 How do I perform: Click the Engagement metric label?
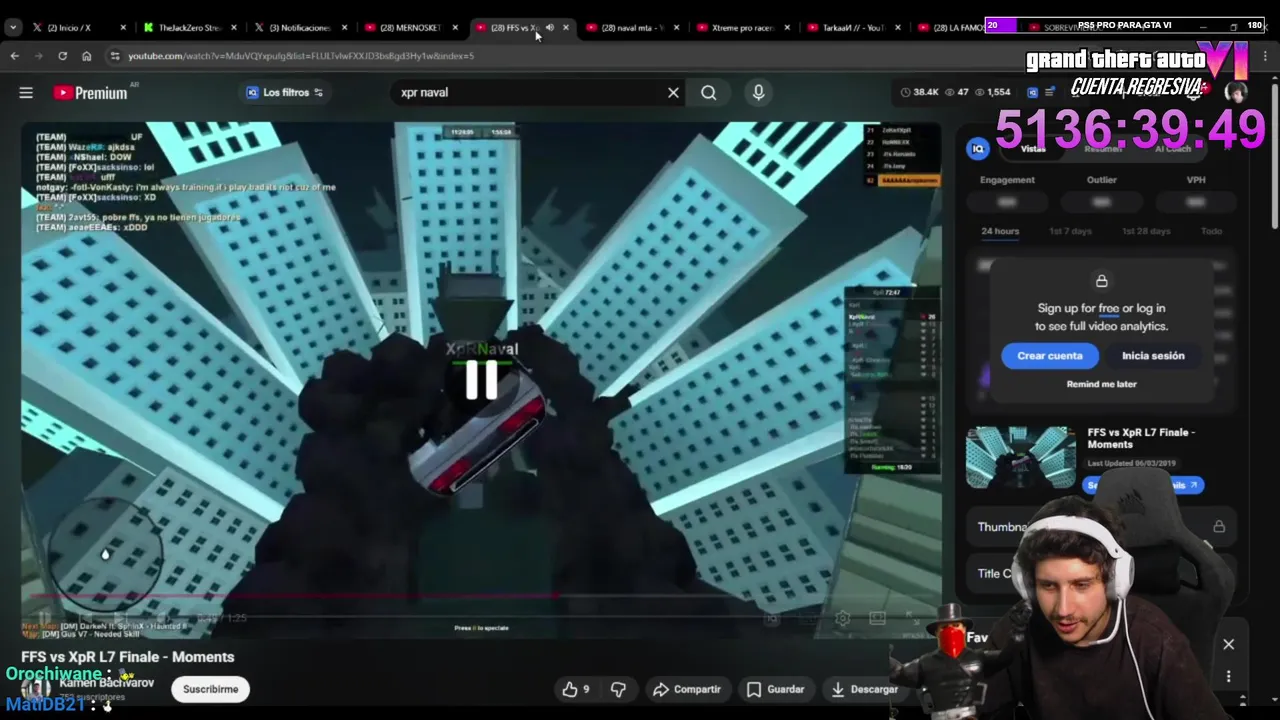coord(1007,180)
